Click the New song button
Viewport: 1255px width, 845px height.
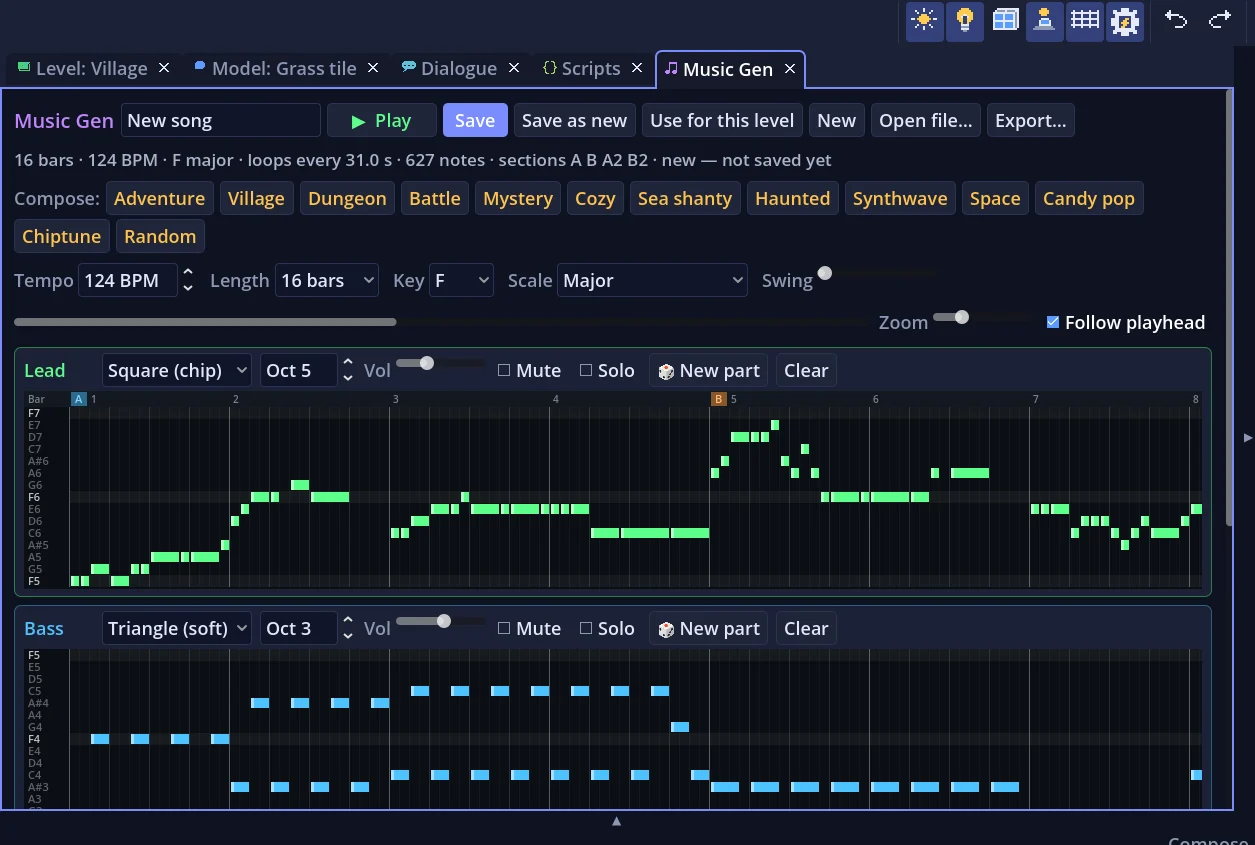[837, 120]
